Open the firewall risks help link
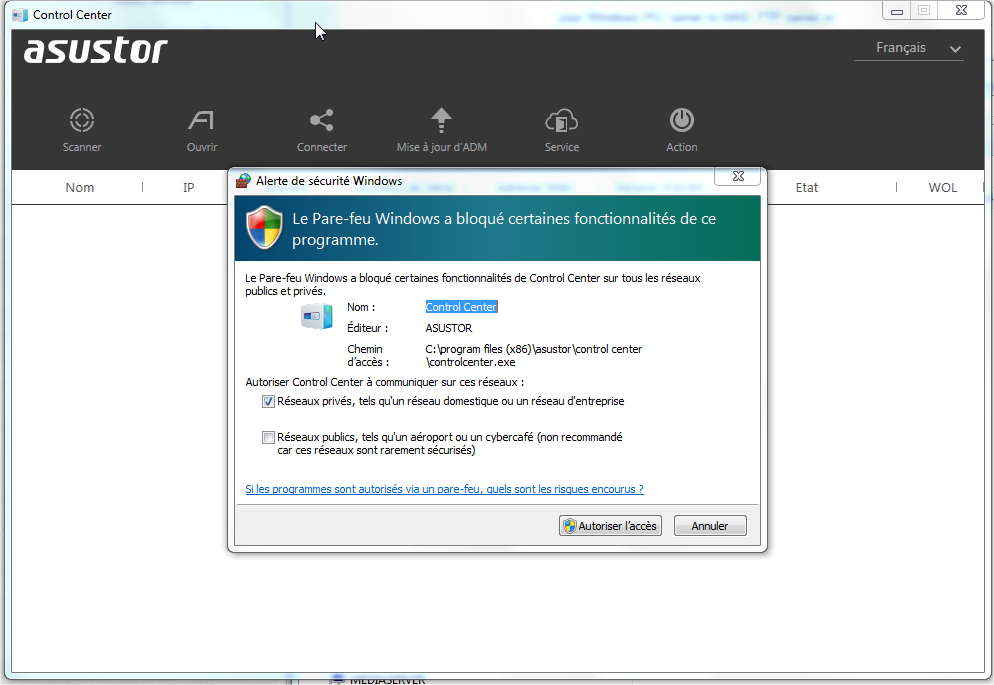 click(444, 489)
